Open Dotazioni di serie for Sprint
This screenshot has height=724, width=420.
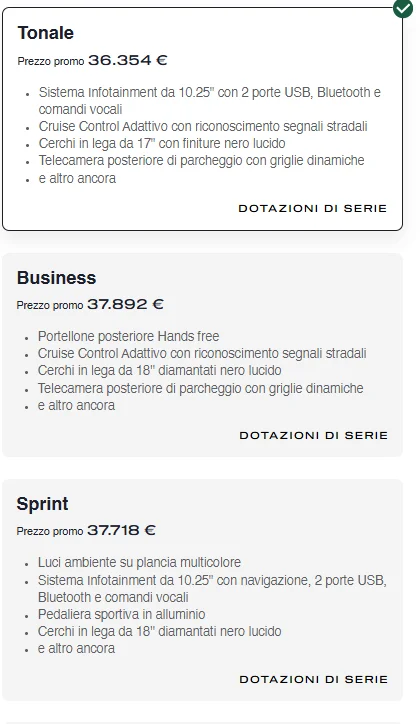[x=313, y=679]
